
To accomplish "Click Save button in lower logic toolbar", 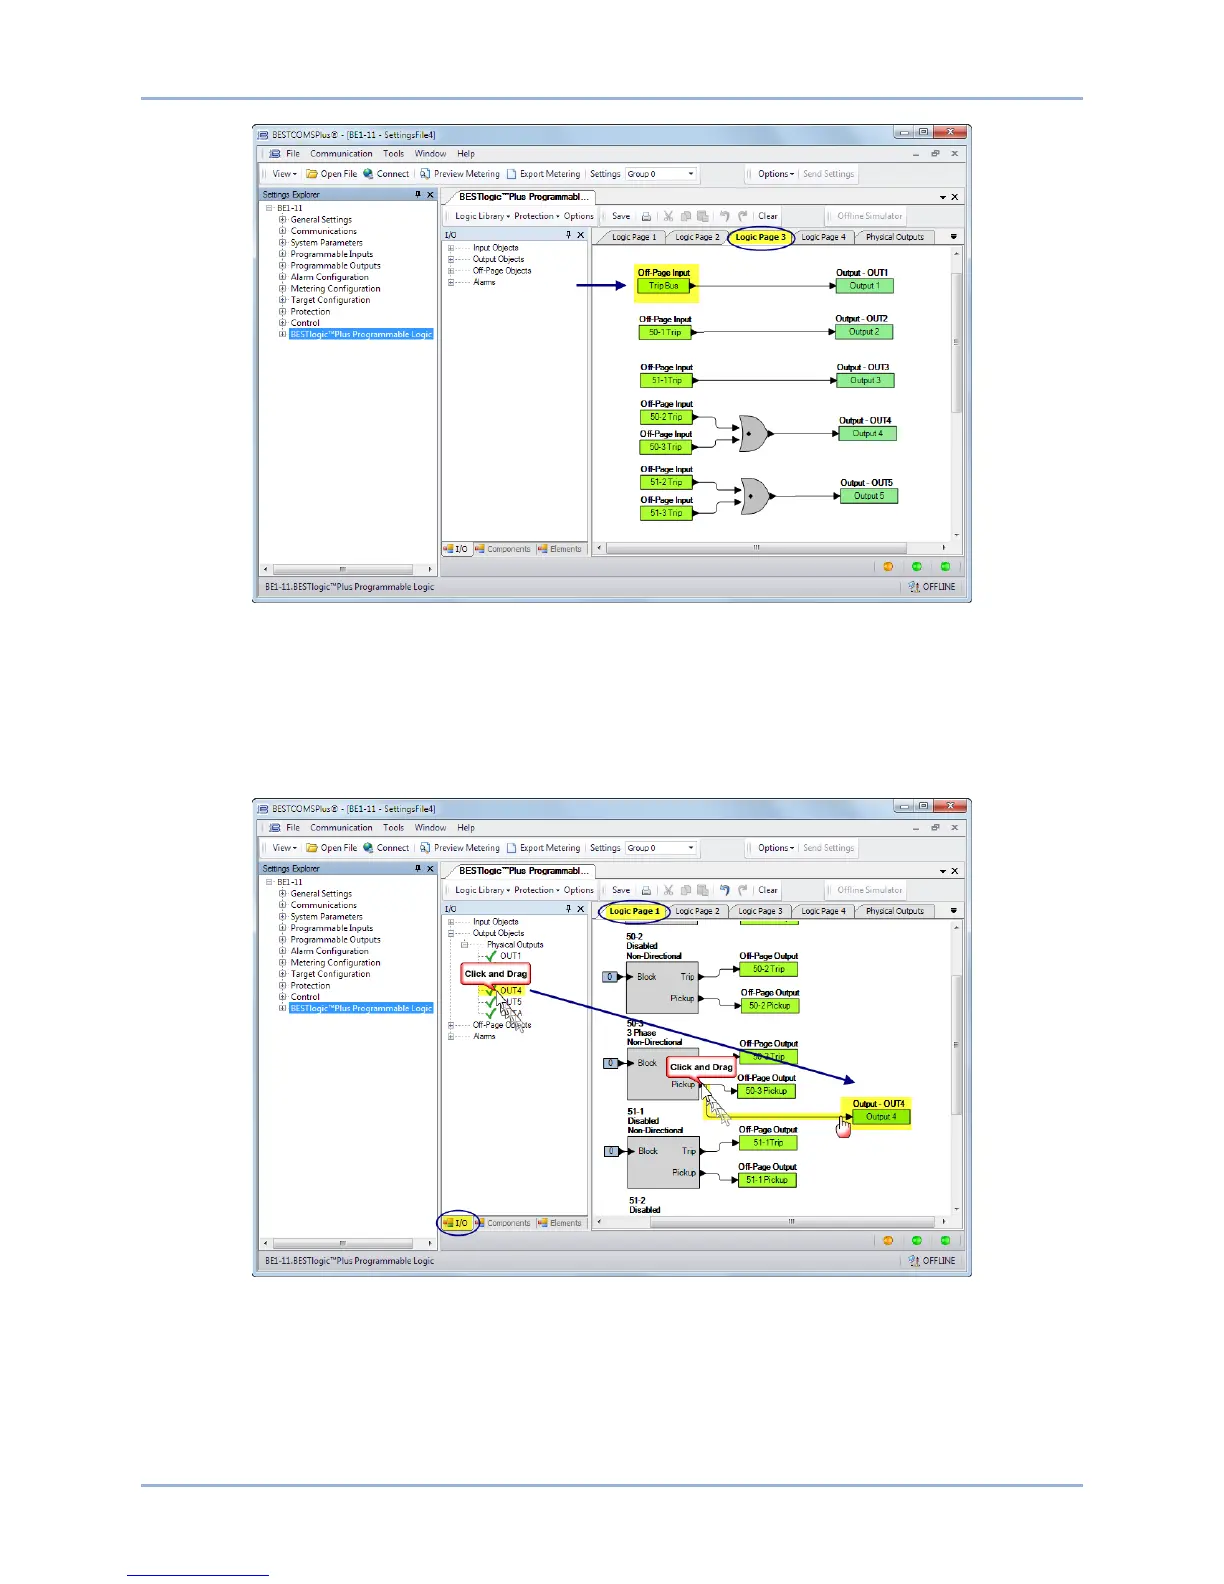I will click(x=621, y=890).
